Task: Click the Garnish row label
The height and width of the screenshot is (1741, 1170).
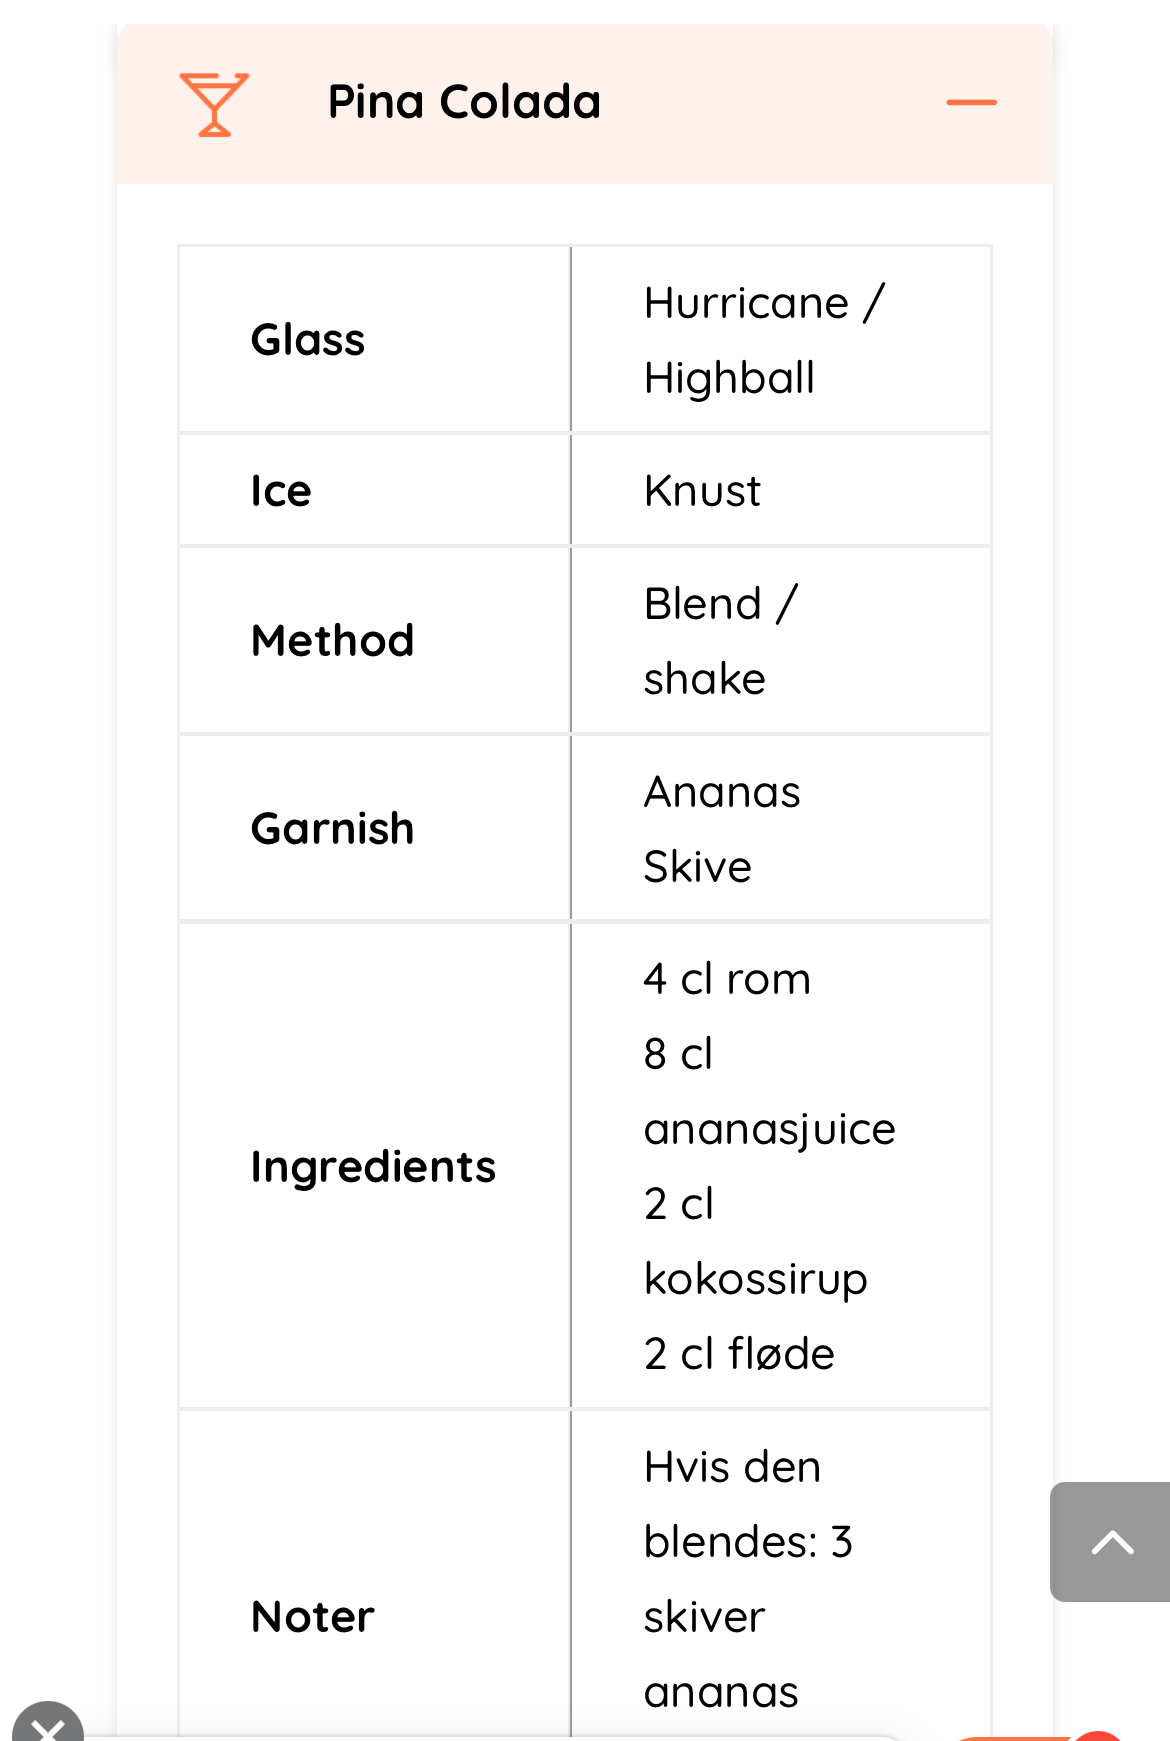Action: 332,829
